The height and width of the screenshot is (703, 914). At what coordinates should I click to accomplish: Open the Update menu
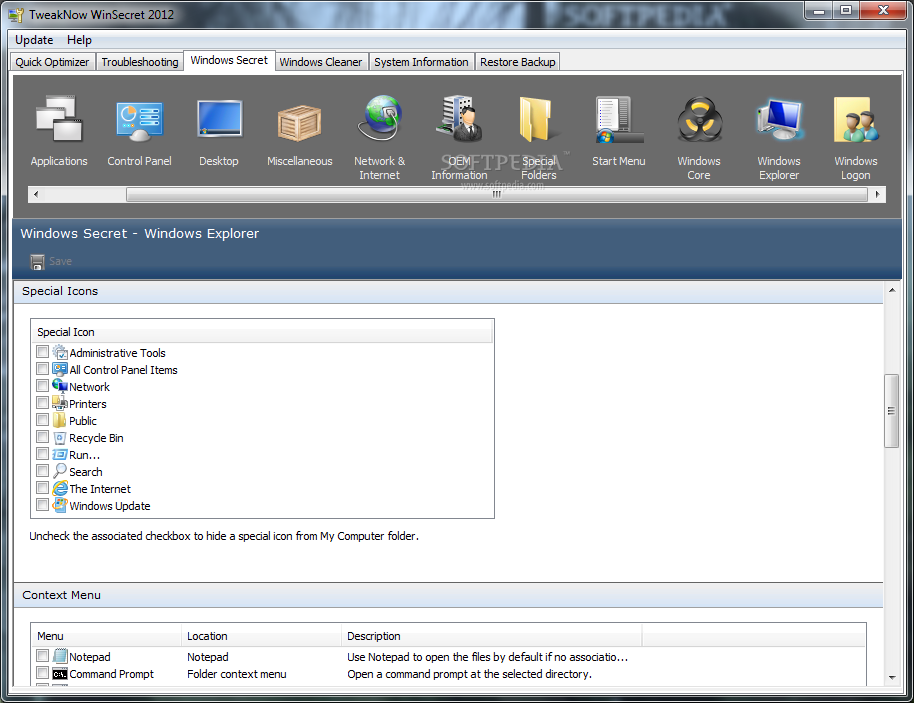coord(34,40)
